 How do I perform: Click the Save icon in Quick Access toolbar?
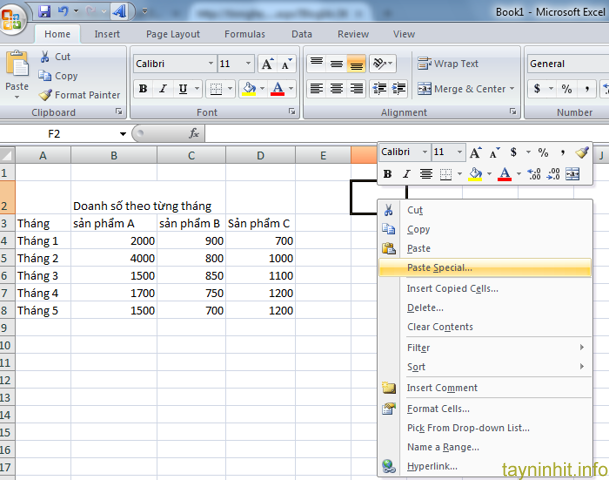tap(44, 12)
